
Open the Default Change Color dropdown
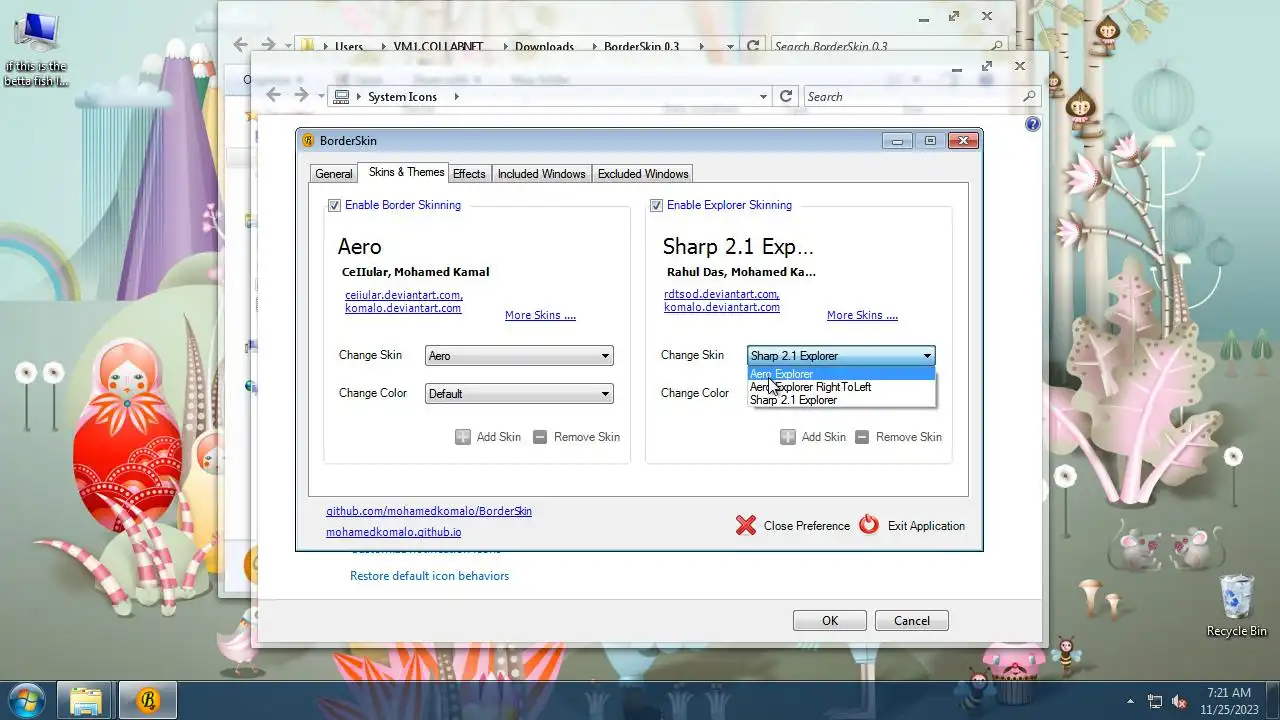(x=519, y=394)
